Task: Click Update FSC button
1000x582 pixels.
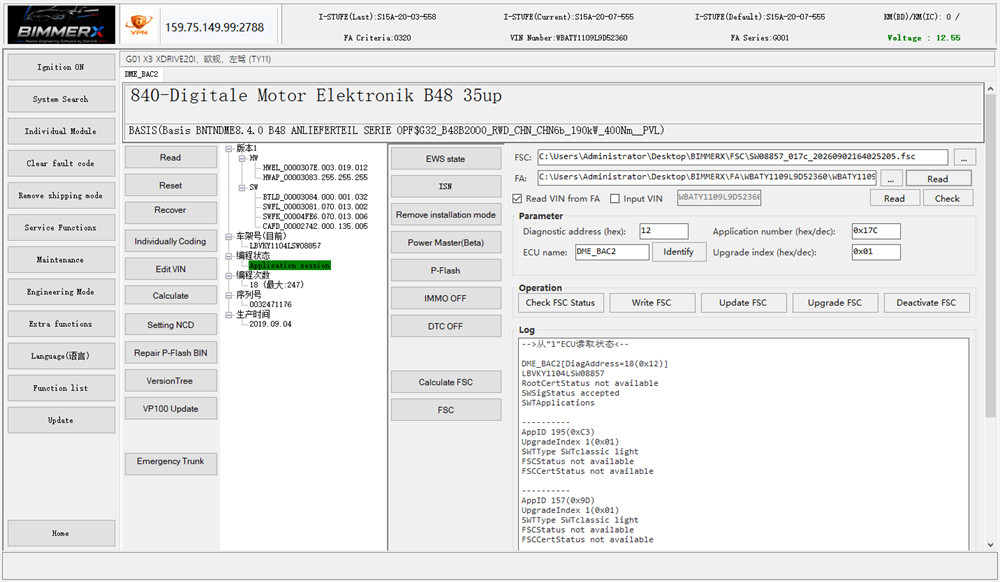Action: pos(743,303)
